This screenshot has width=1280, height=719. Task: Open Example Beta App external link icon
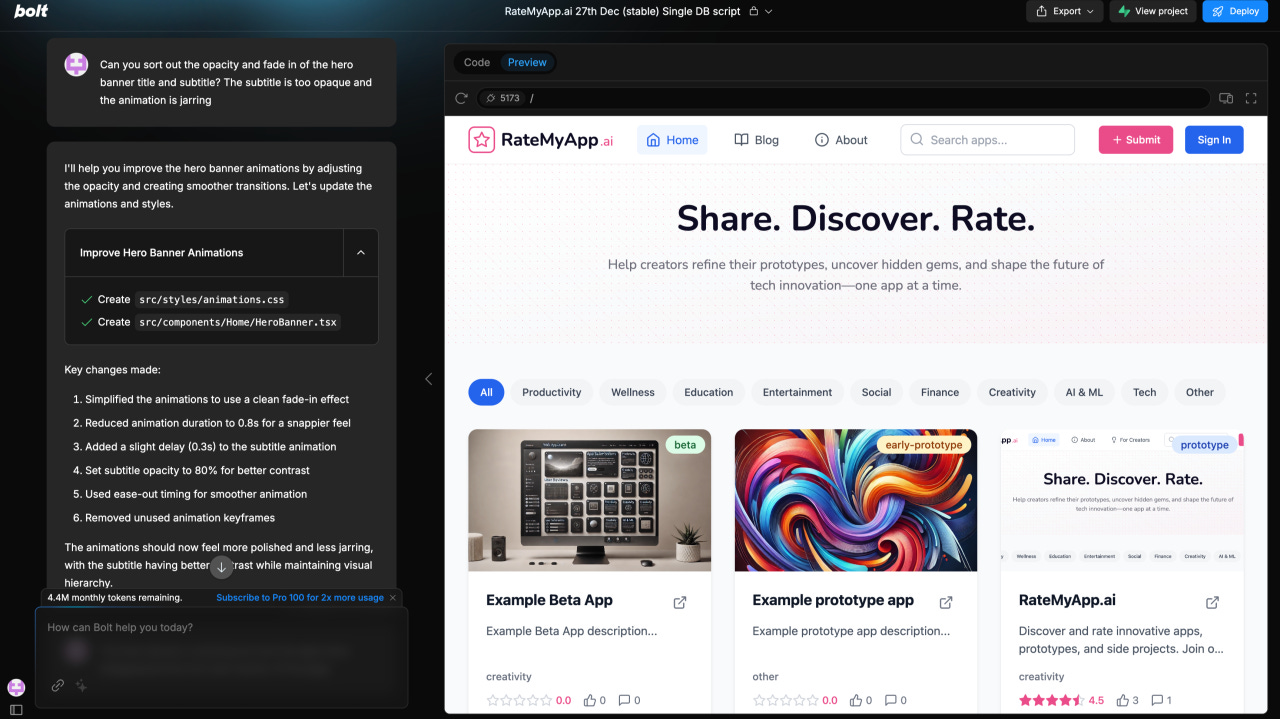[680, 602]
